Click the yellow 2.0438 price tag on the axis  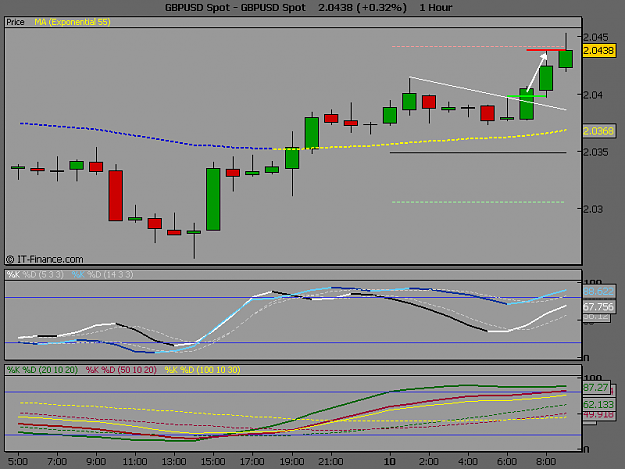[598, 51]
